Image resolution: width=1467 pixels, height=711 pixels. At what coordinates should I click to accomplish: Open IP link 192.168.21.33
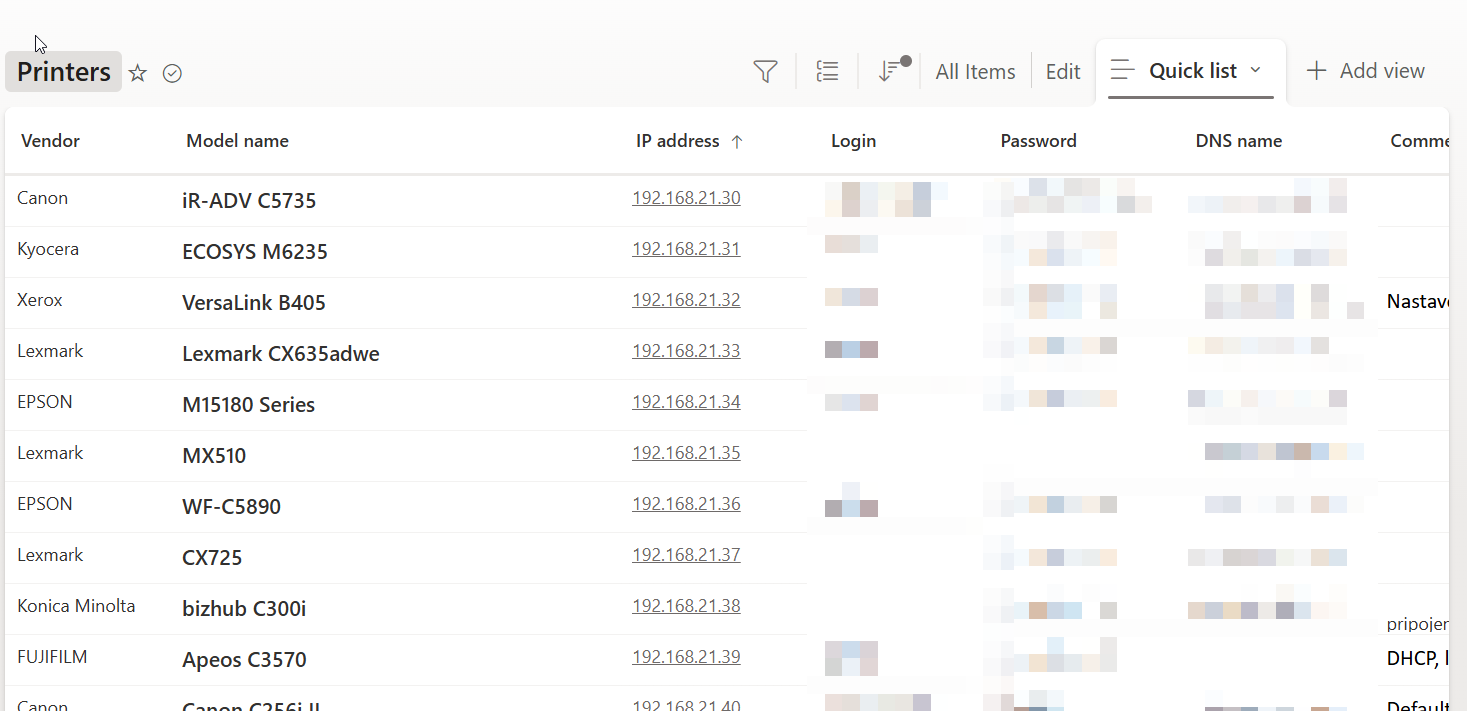[x=686, y=351]
